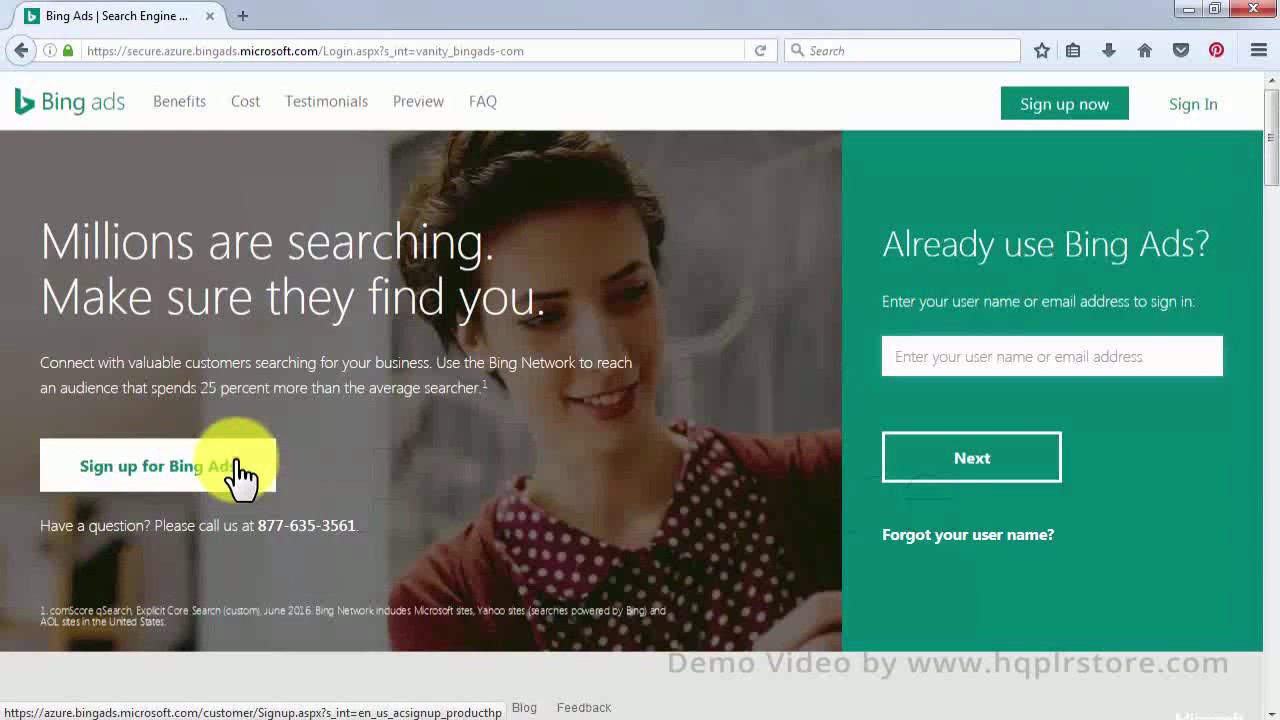Click the Next button
1280x720 pixels.
click(x=972, y=458)
